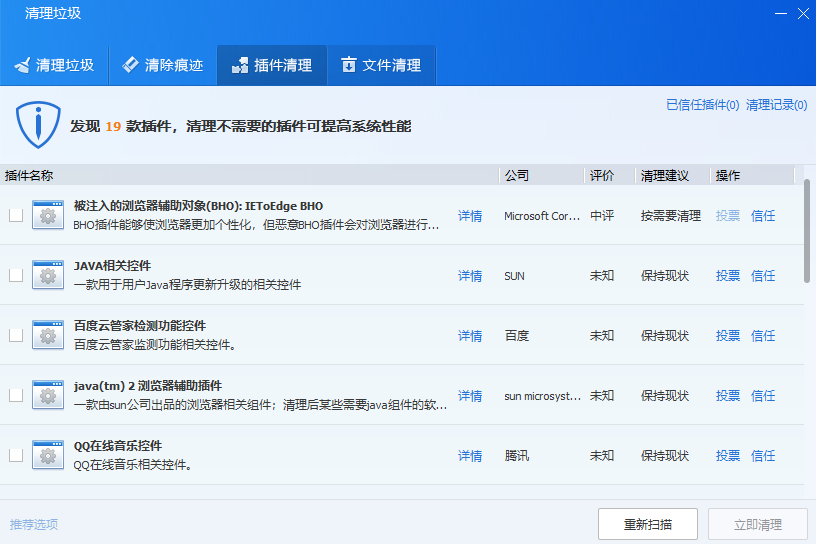Click the trash icon on 文件清理 tab
This screenshot has height=544, width=816.
[x=348, y=65]
